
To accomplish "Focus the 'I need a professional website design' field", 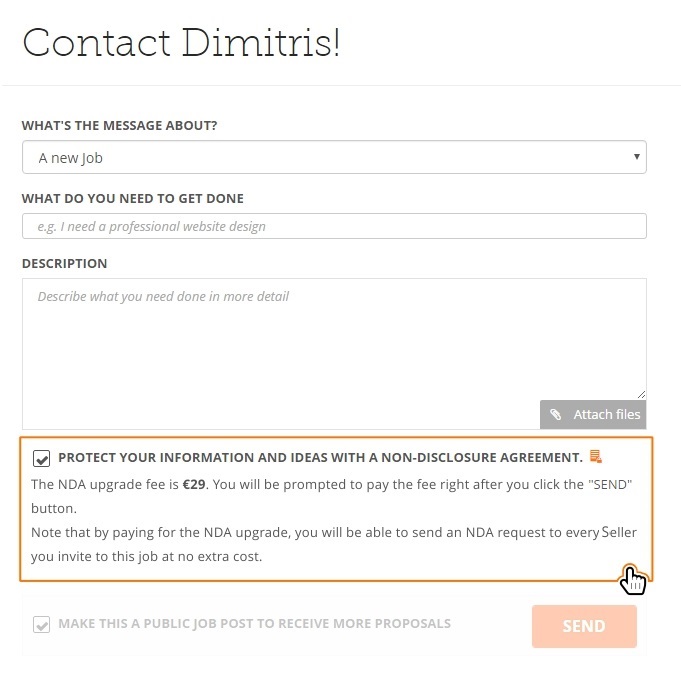I will pyautogui.click(x=334, y=226).
